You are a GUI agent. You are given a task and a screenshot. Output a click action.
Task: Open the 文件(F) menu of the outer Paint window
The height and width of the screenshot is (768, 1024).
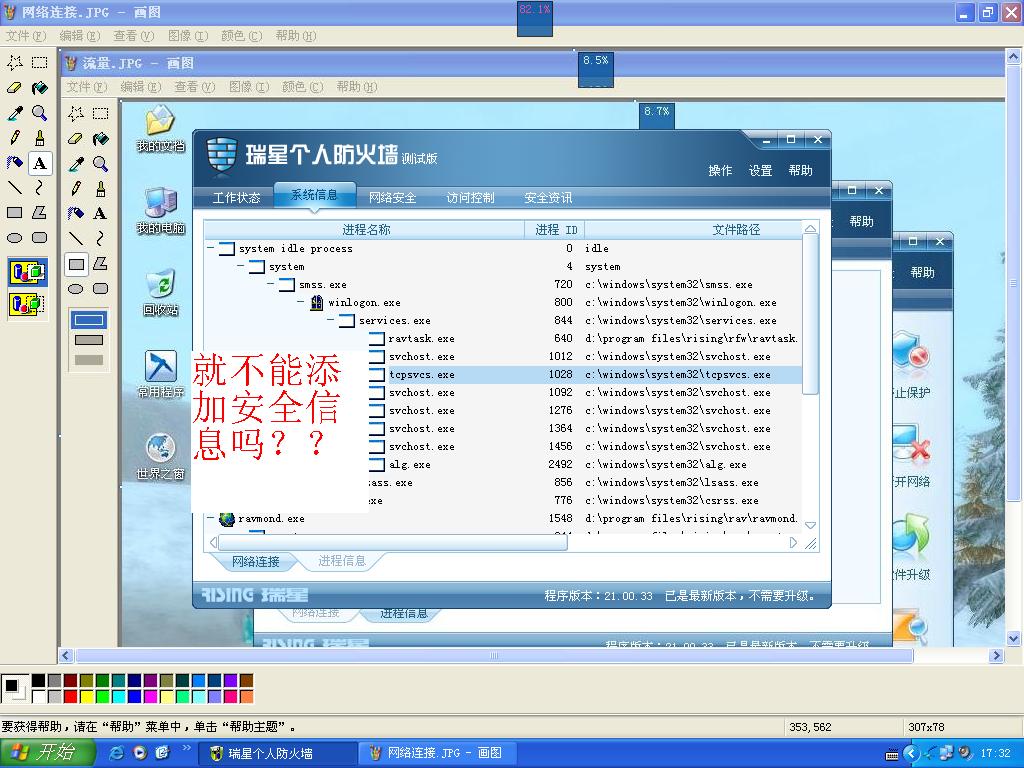point(26,36)
